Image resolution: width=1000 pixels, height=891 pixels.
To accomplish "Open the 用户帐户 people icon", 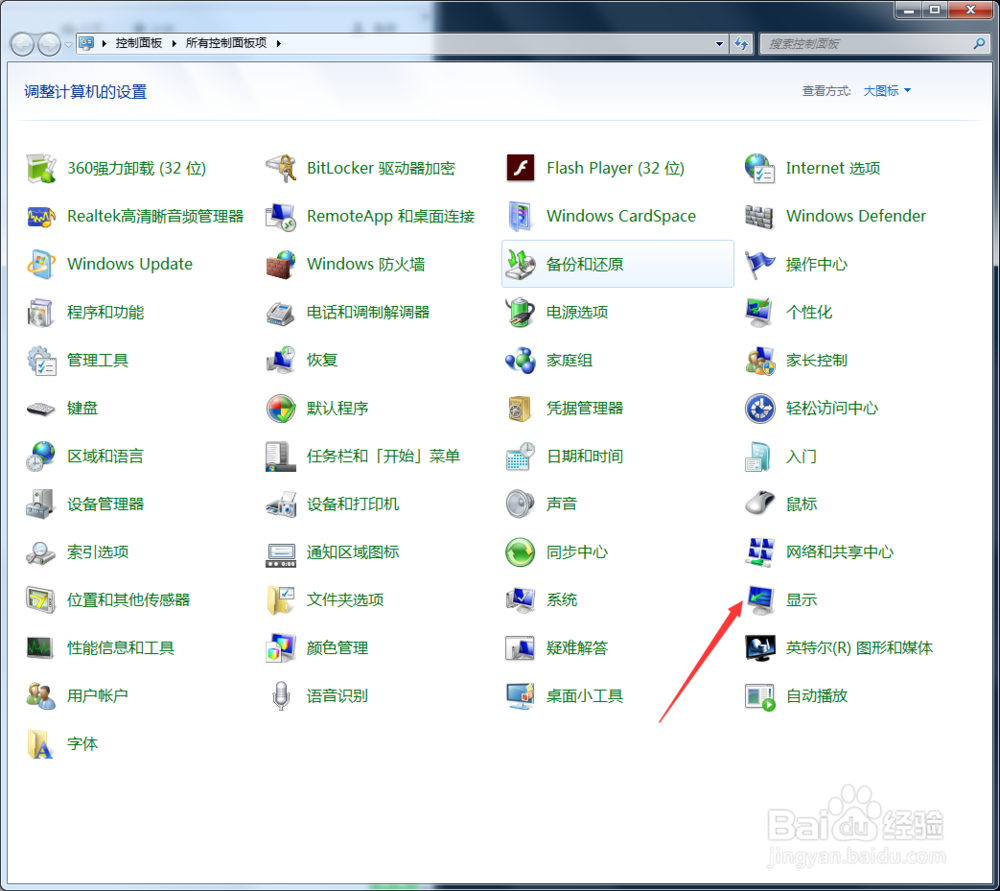I will [x=41, y=696].
